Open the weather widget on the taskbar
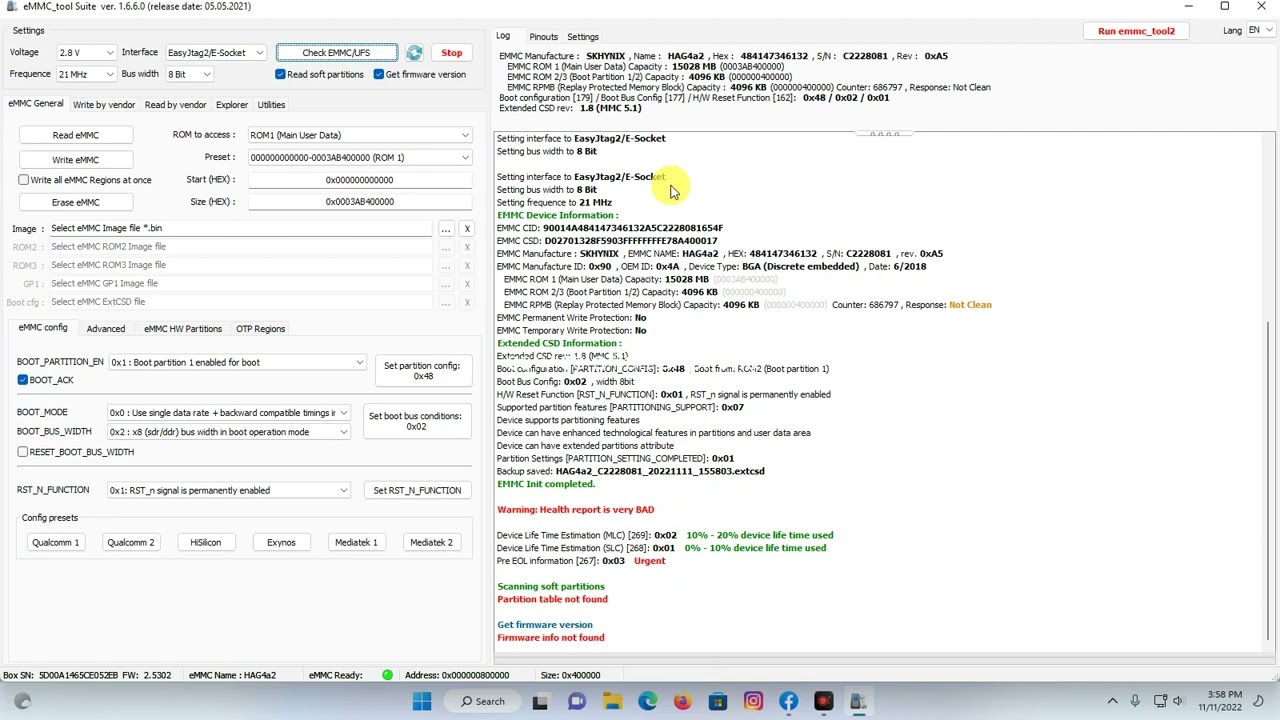The image size is (1280, 720). tap(23, 701)
